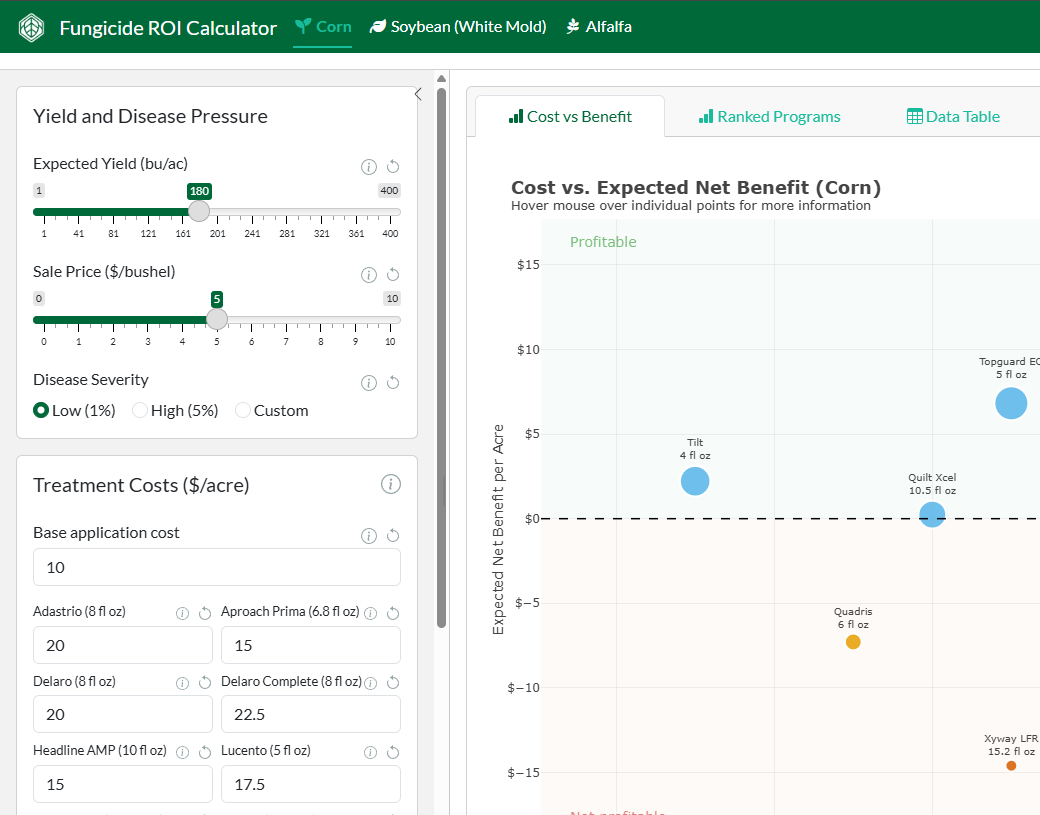The image size is (1040, 815).
Task: Click the Delaro Complete cost field
Action: point(310,714)
